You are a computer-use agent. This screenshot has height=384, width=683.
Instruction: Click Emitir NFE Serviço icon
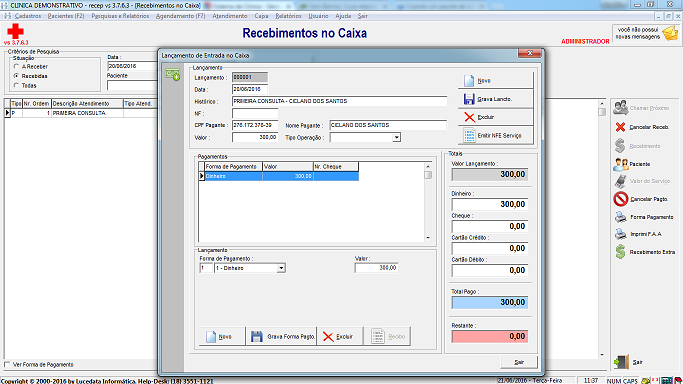(470, 135)
